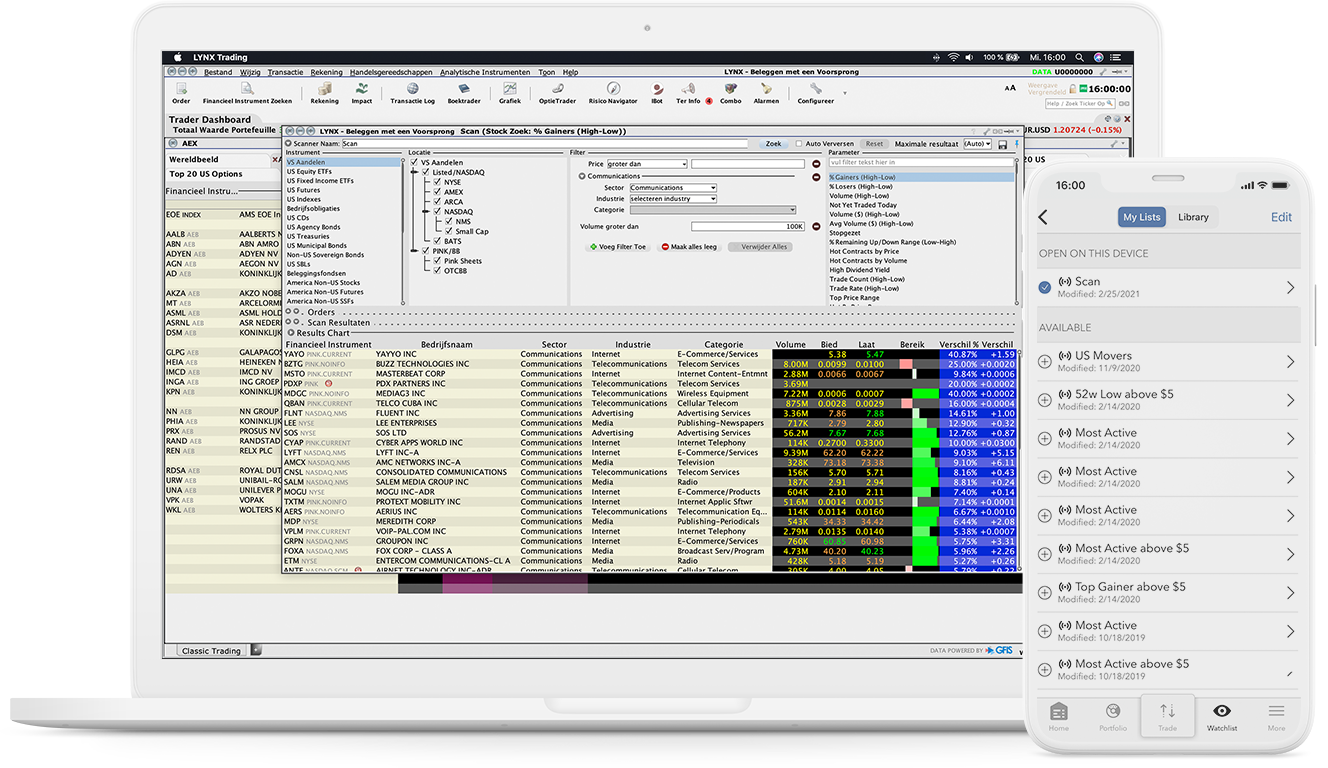The image size is (1328, 768).
Task: Toggle the Small Cap checkbox
Action: [x=448, y=231]
